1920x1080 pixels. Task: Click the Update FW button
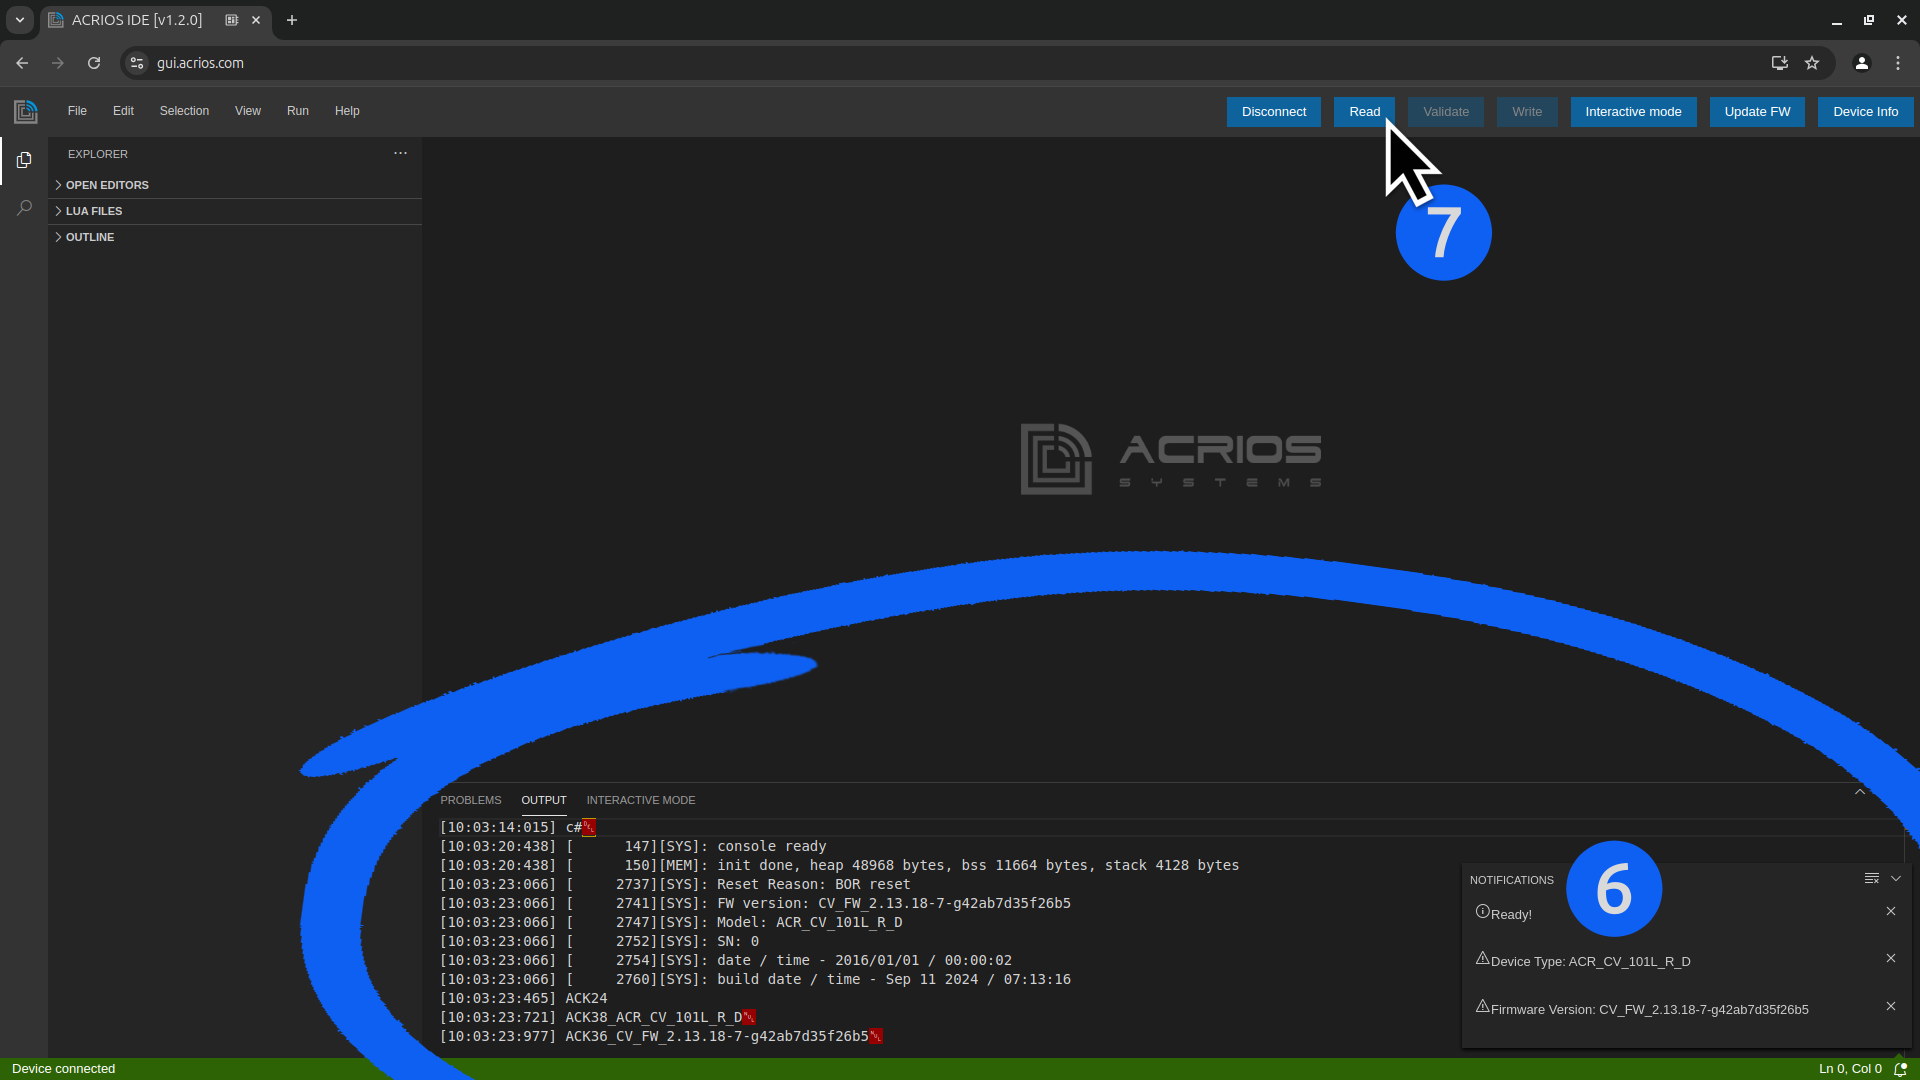(1757, 112)
